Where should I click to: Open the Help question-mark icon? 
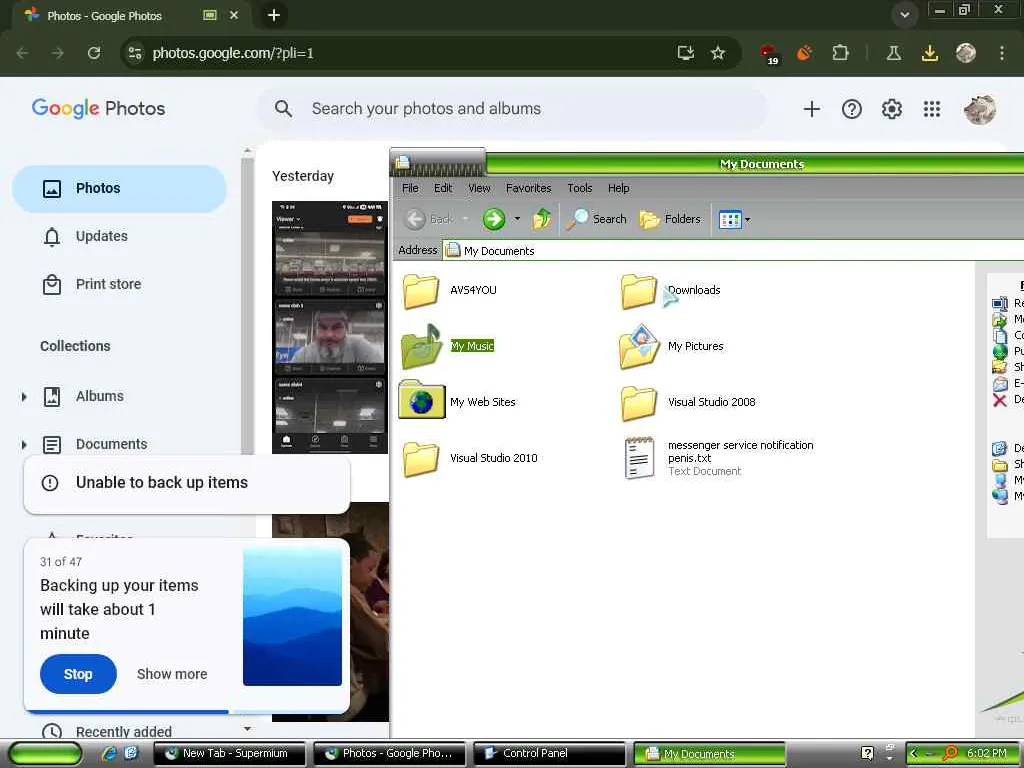coord(852,109)
